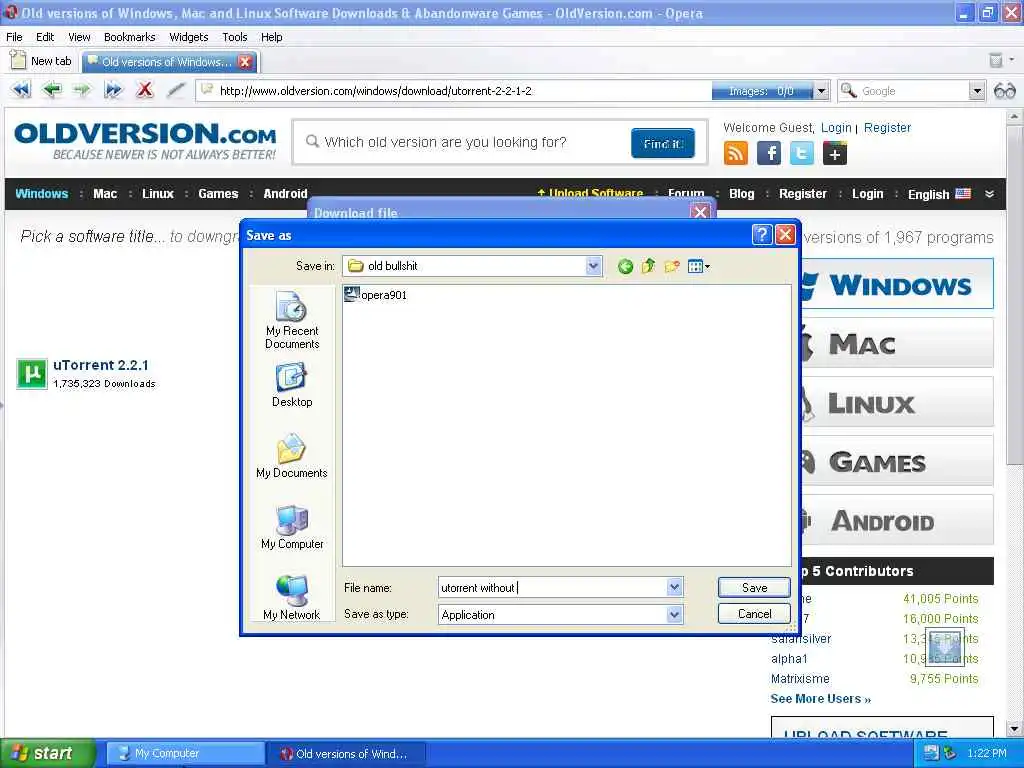Expand the Save in folder dropdown
This screenshot has height=768, width=1024.
click(x=593, y=266)
